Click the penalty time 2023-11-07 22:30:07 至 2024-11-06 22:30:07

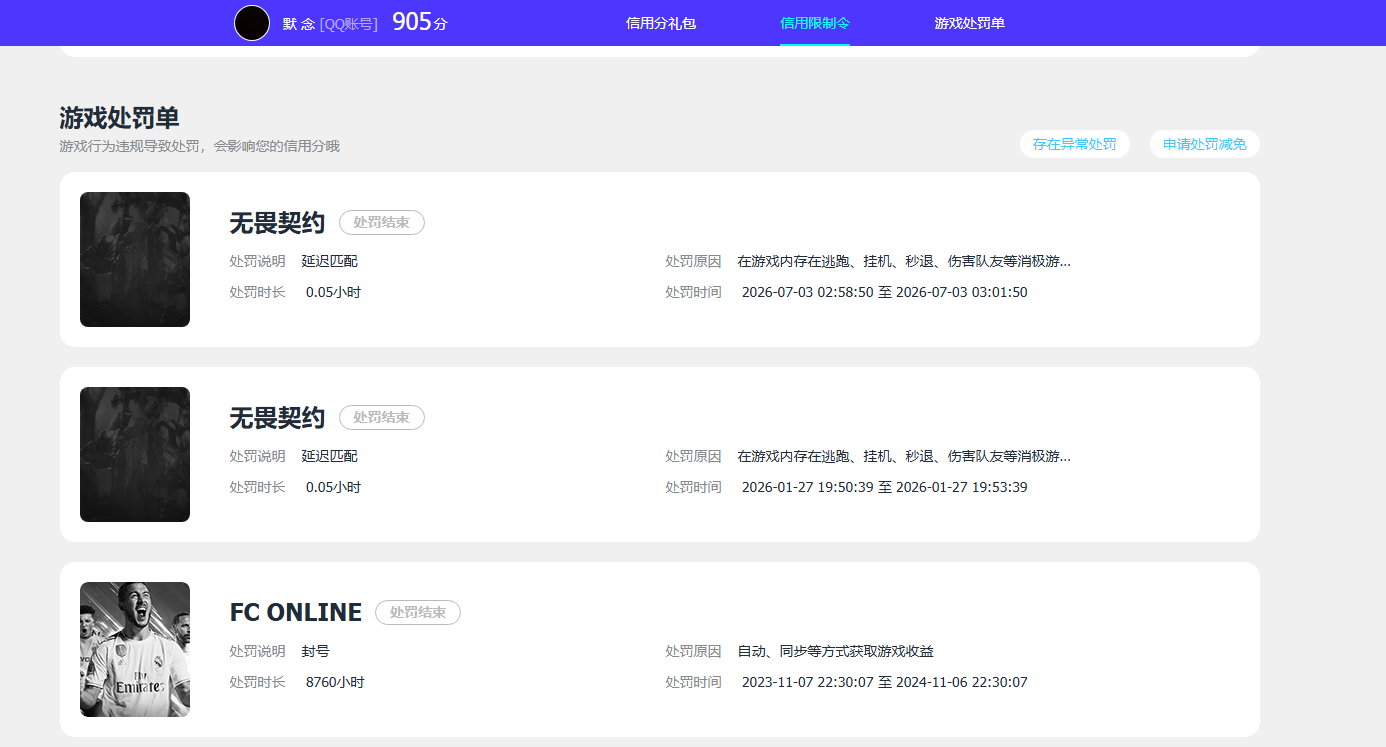coord(885,682)
